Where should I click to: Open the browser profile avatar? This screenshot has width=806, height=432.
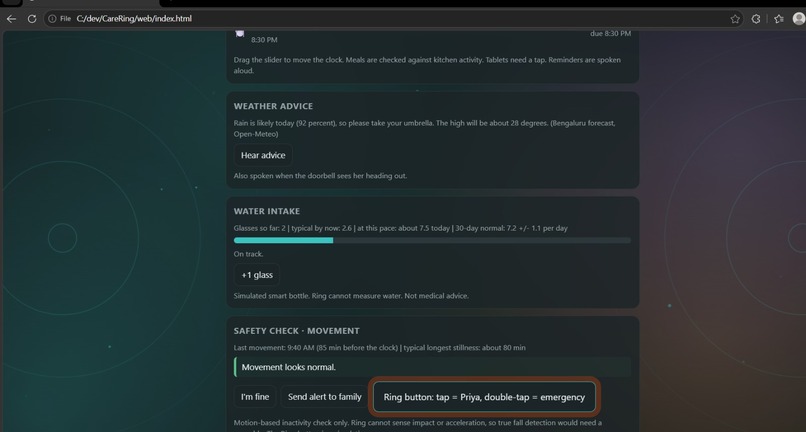[799, 19]
